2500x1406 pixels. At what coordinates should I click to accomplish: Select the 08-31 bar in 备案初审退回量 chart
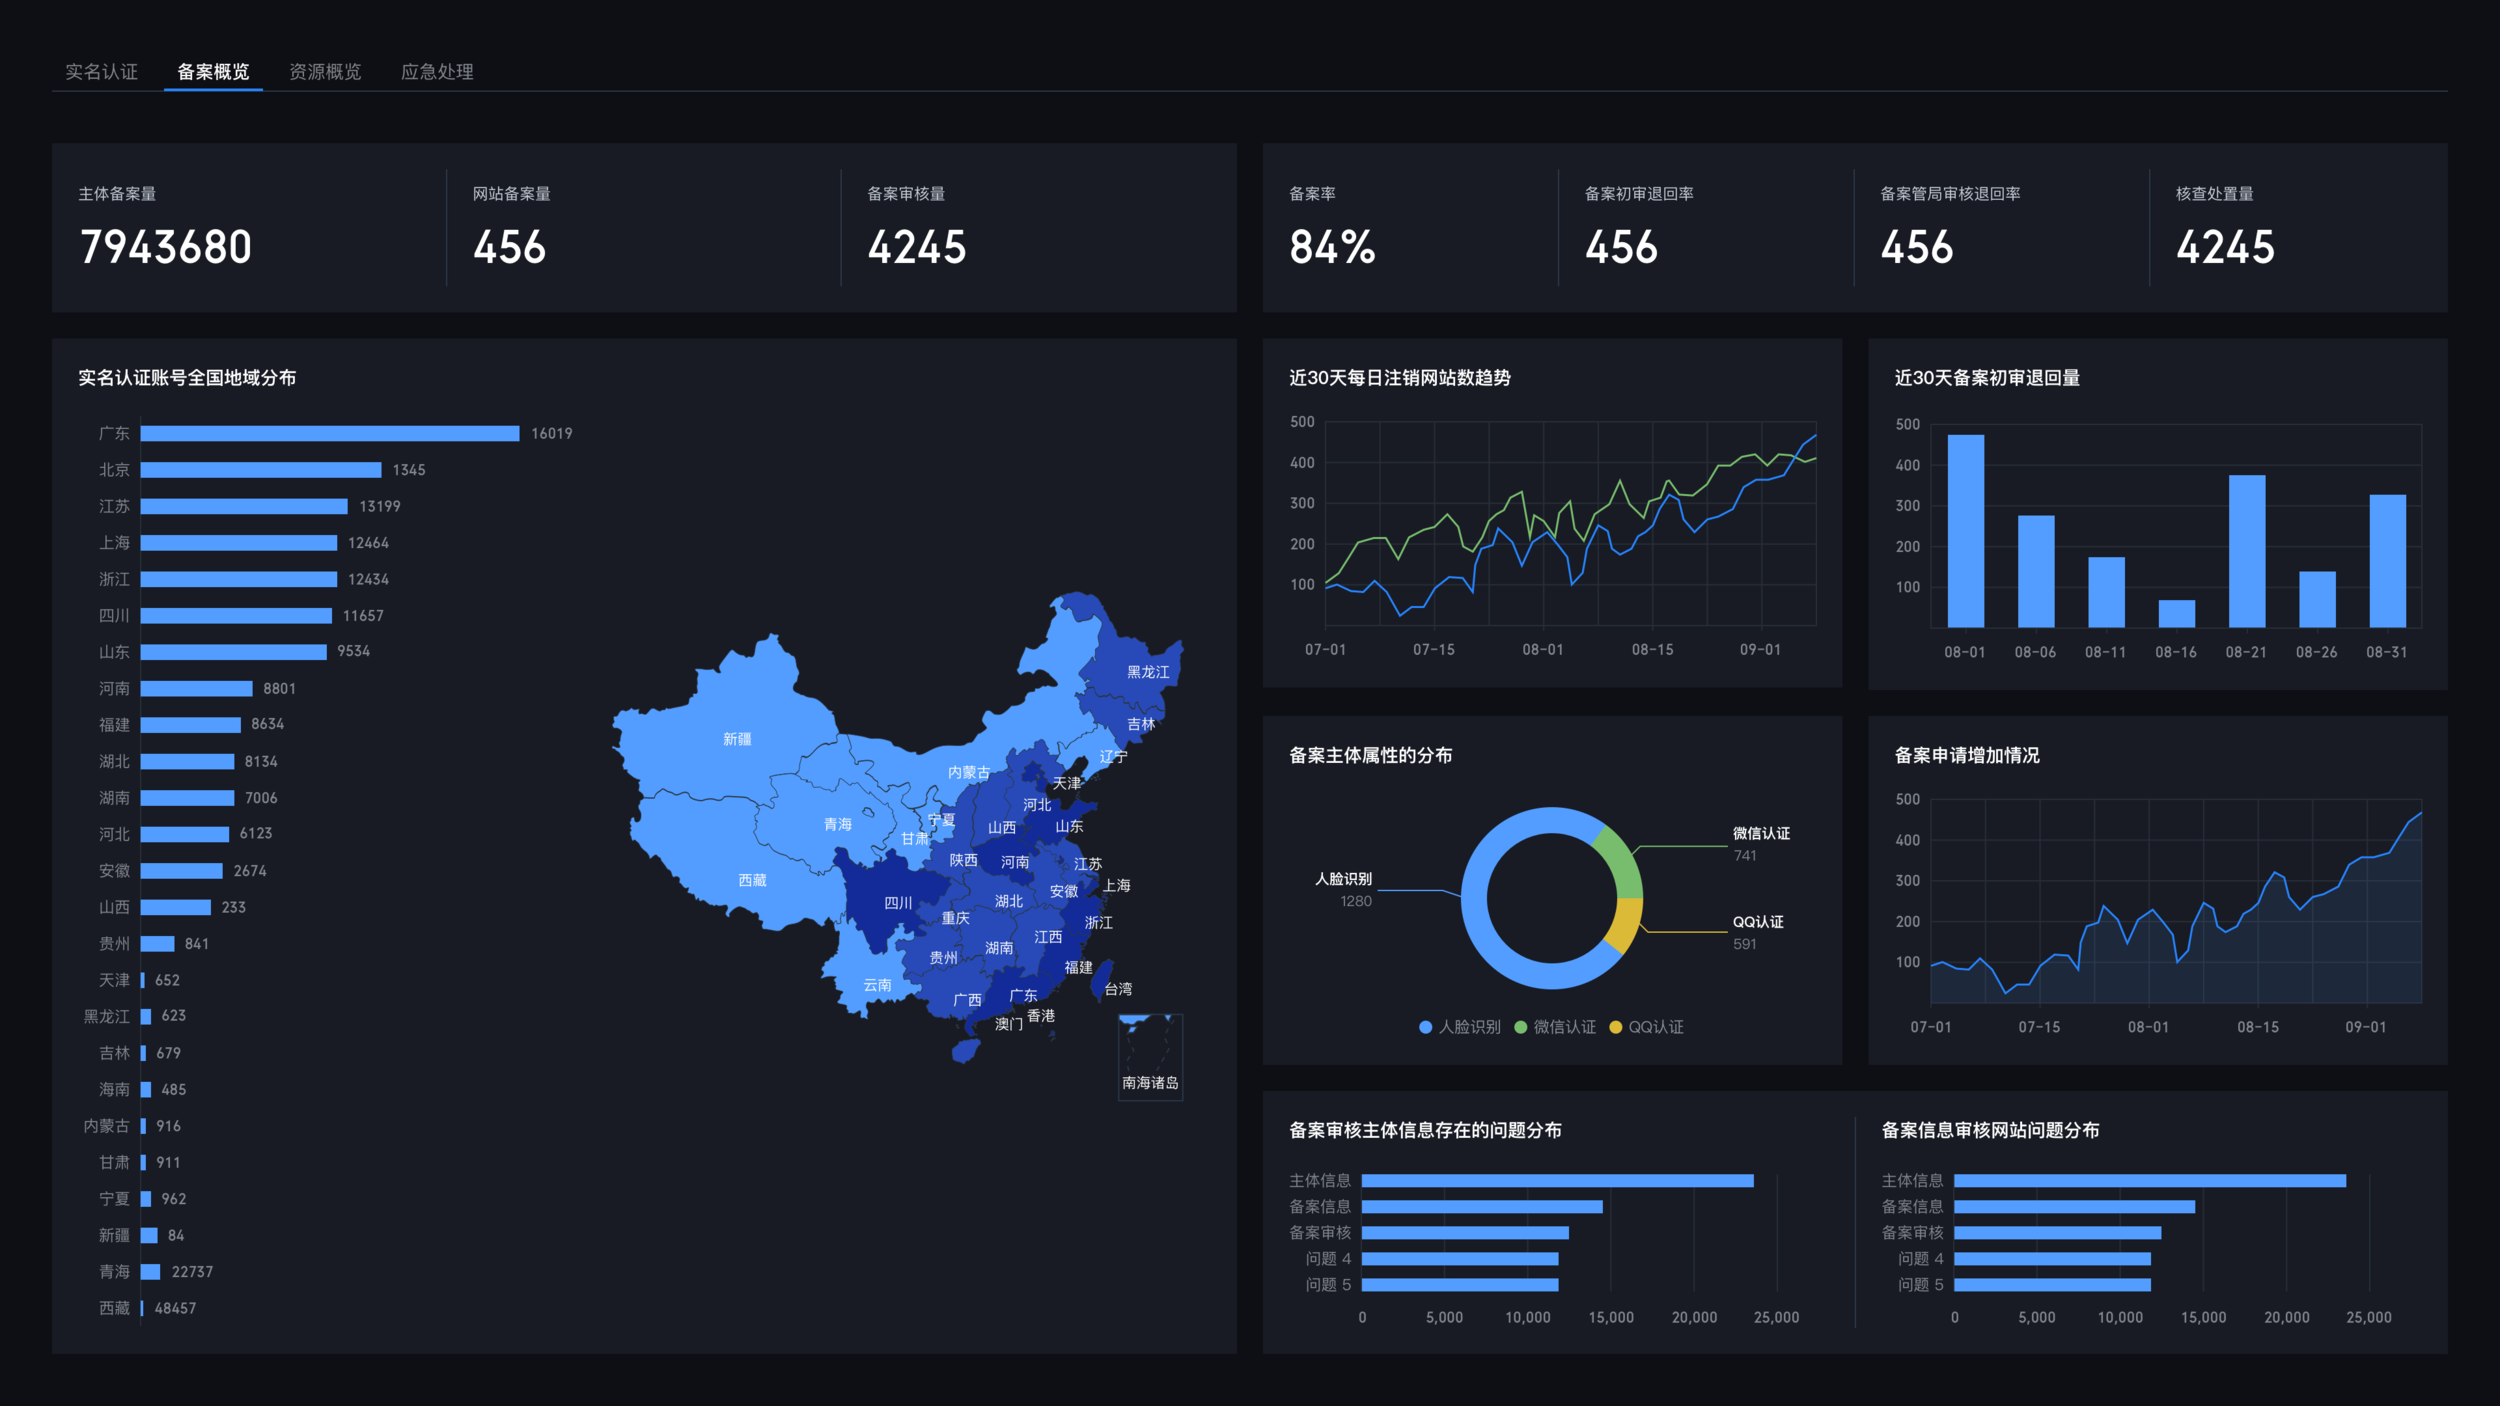click(2387, 561)
